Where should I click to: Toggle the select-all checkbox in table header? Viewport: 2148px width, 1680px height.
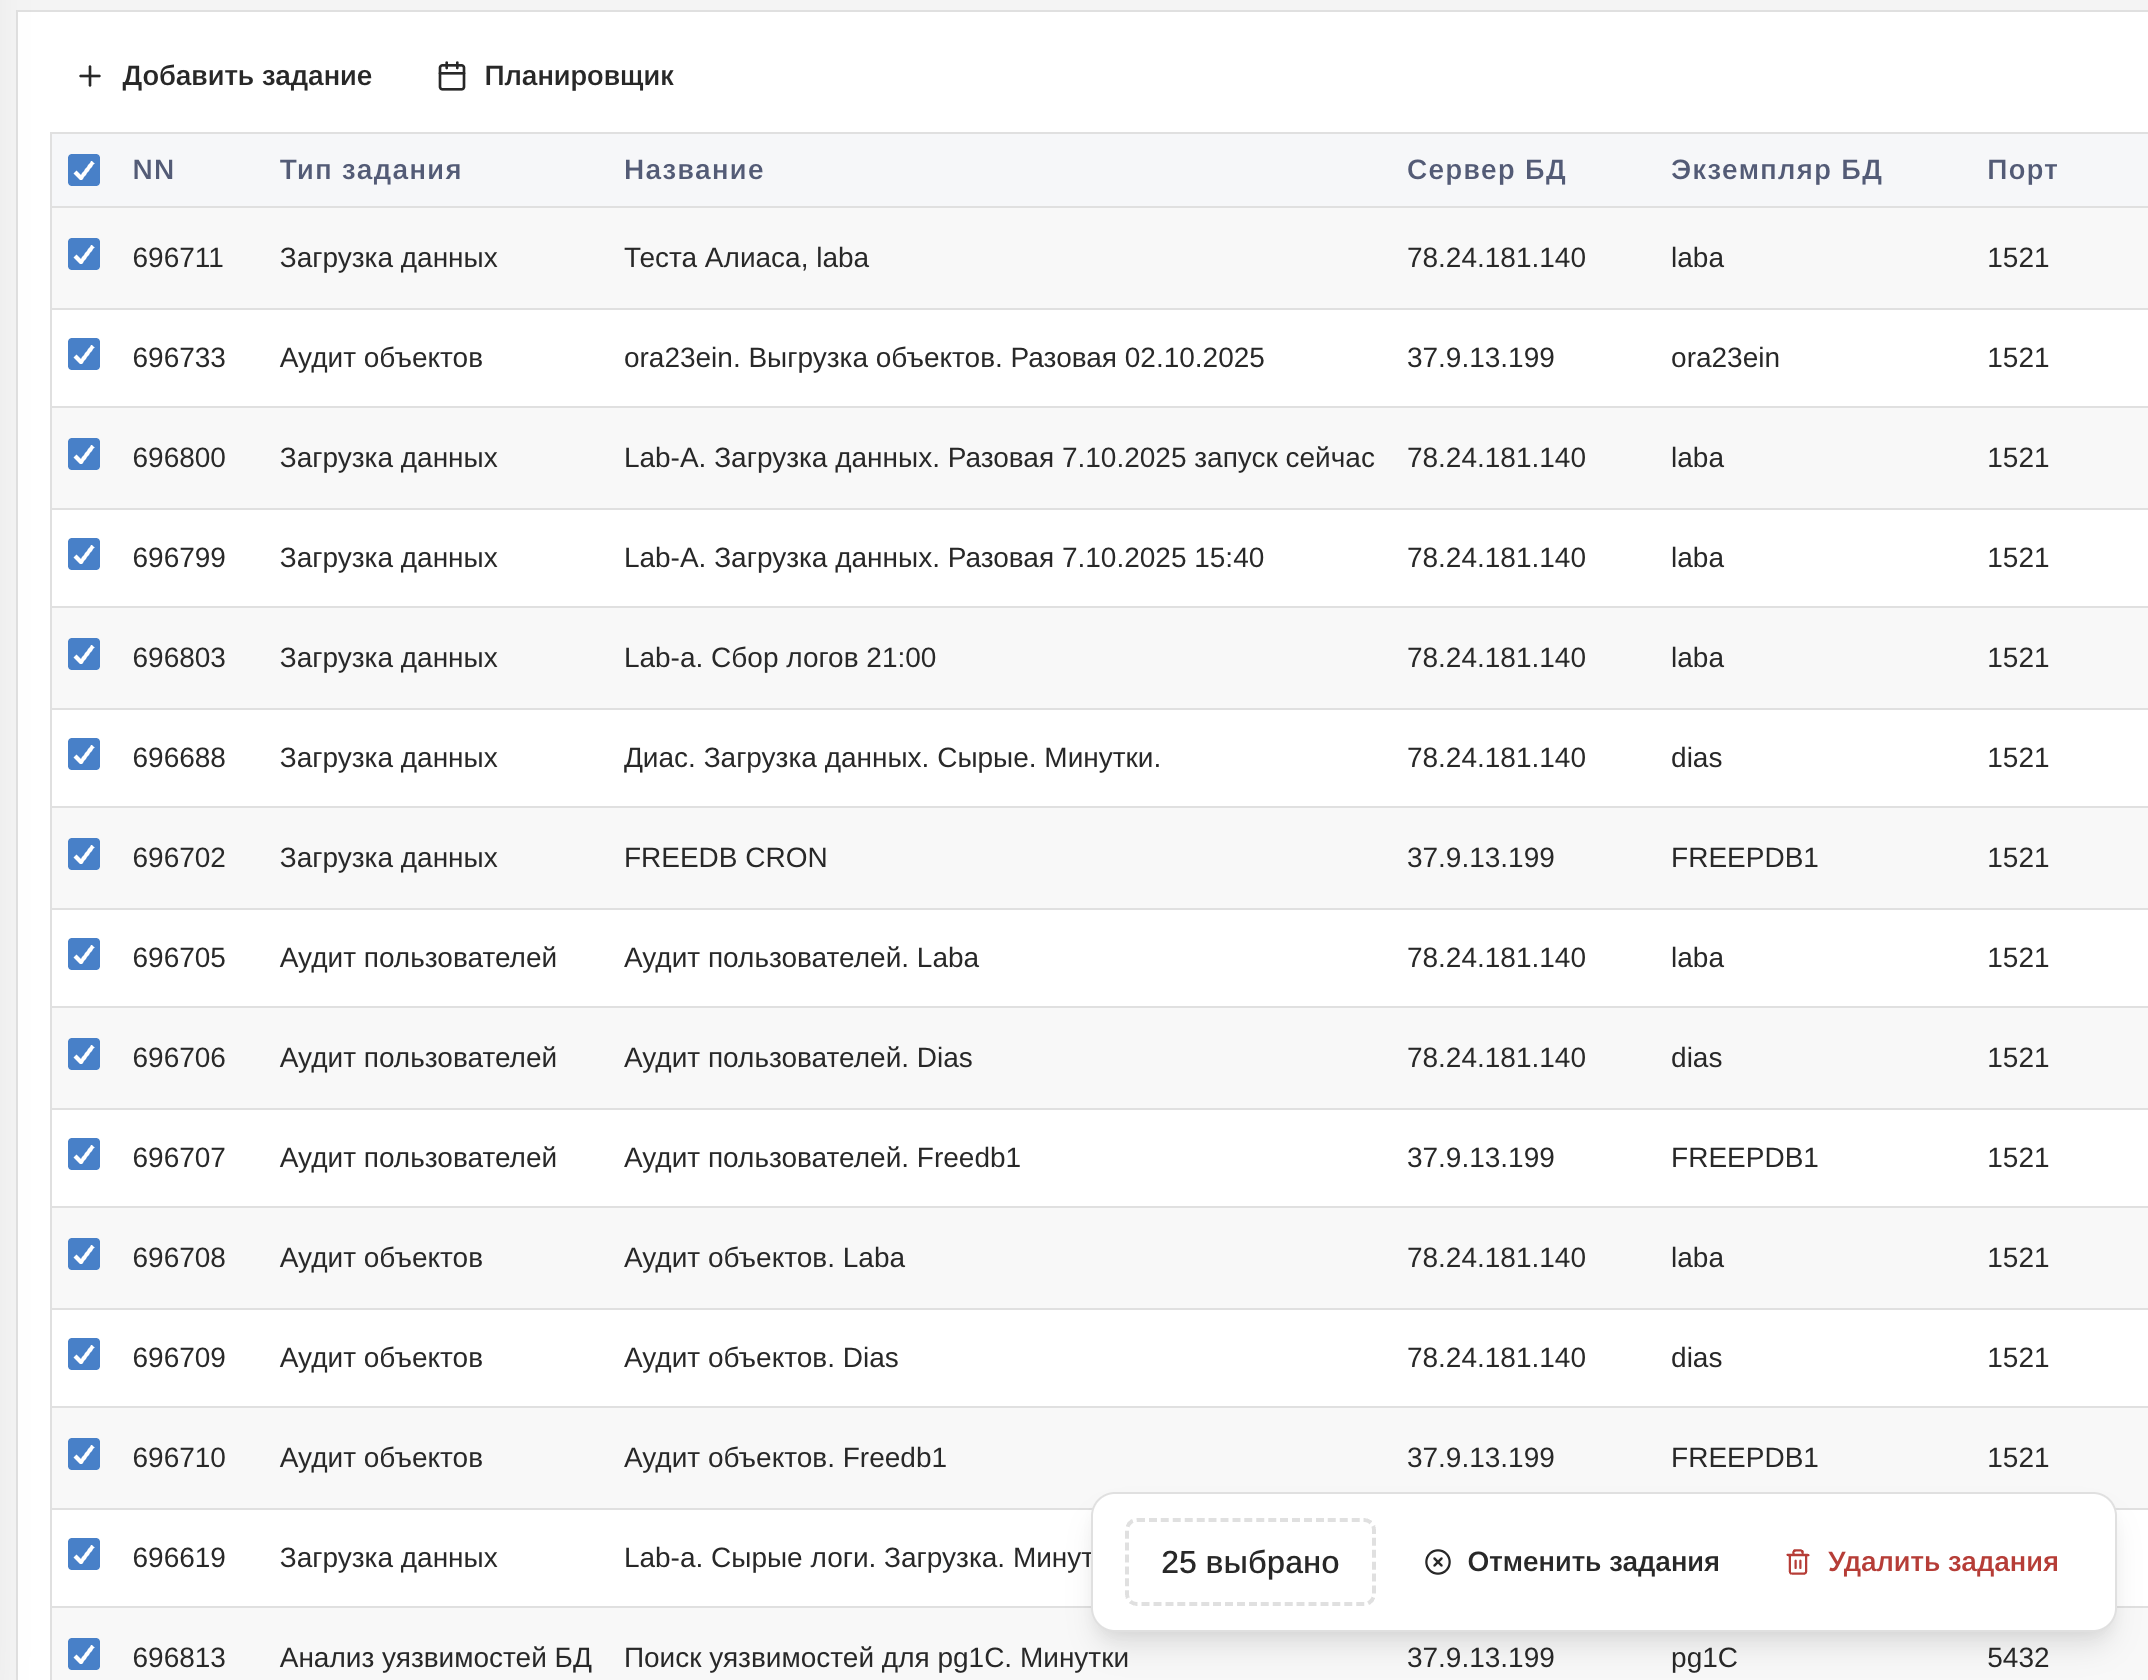84,170
